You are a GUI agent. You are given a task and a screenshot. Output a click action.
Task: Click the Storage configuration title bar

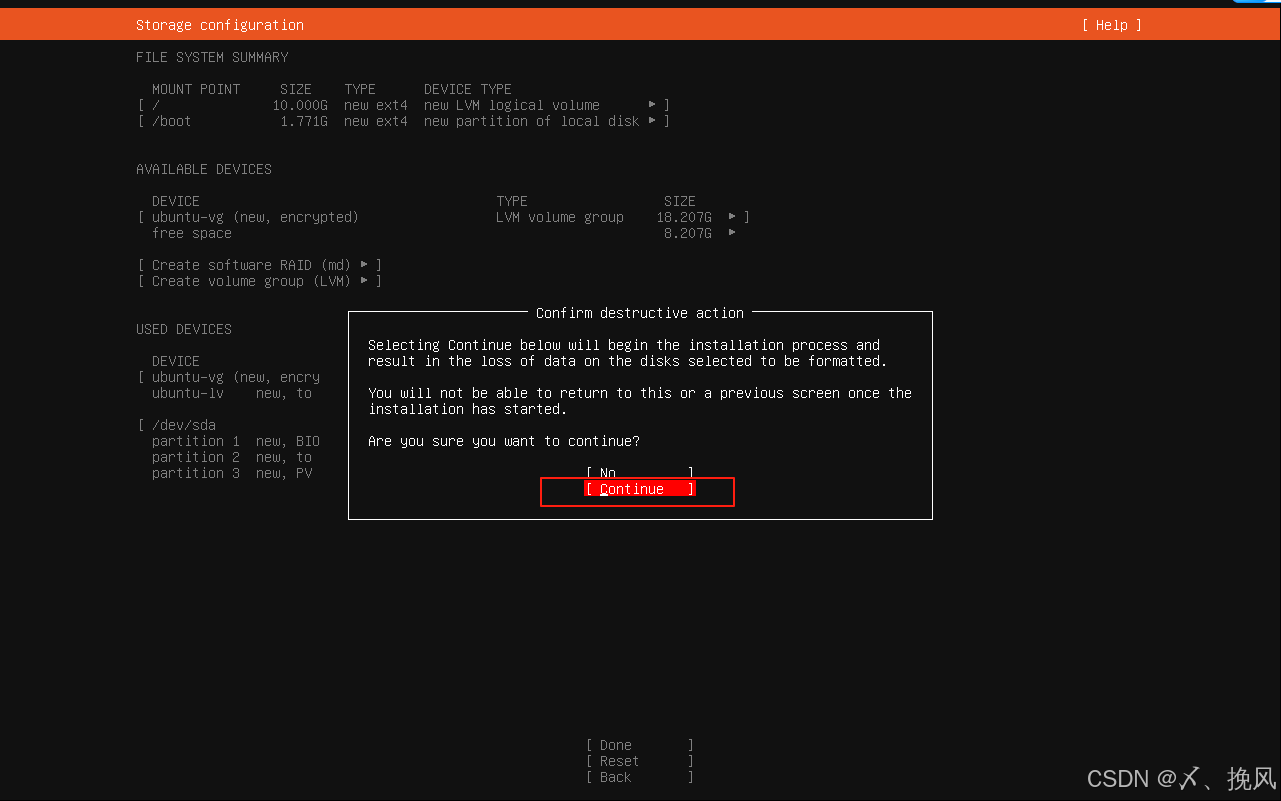pyautogui.click(x=219, y=24)
